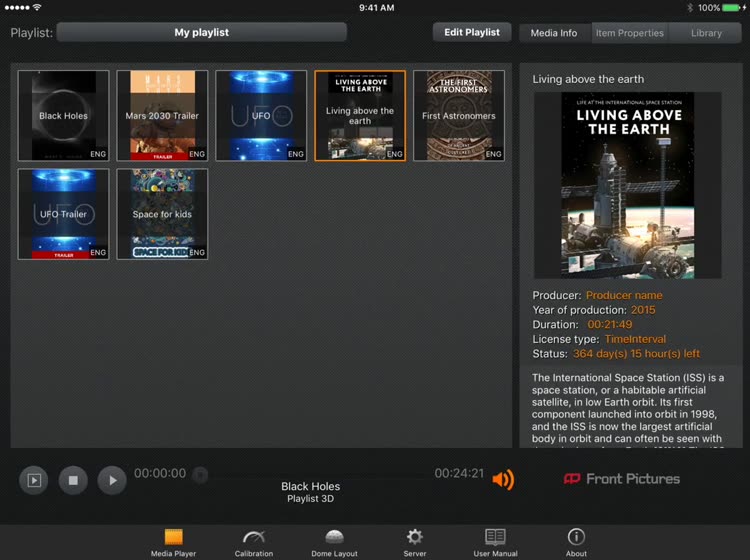Screen dimensions: 750x560
Task: Switch to the Library tab
Action: [x=705, y=33]
